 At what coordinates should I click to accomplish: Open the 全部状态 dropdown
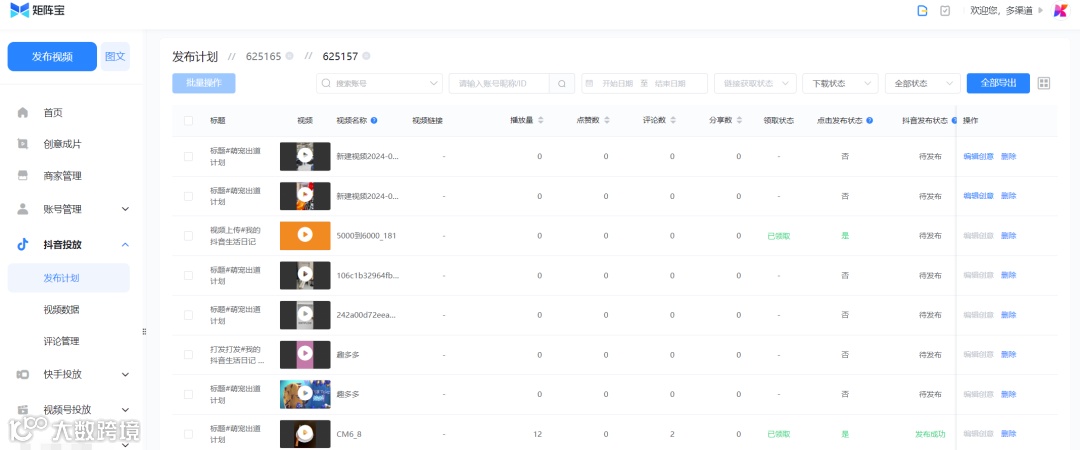(923, 83)
